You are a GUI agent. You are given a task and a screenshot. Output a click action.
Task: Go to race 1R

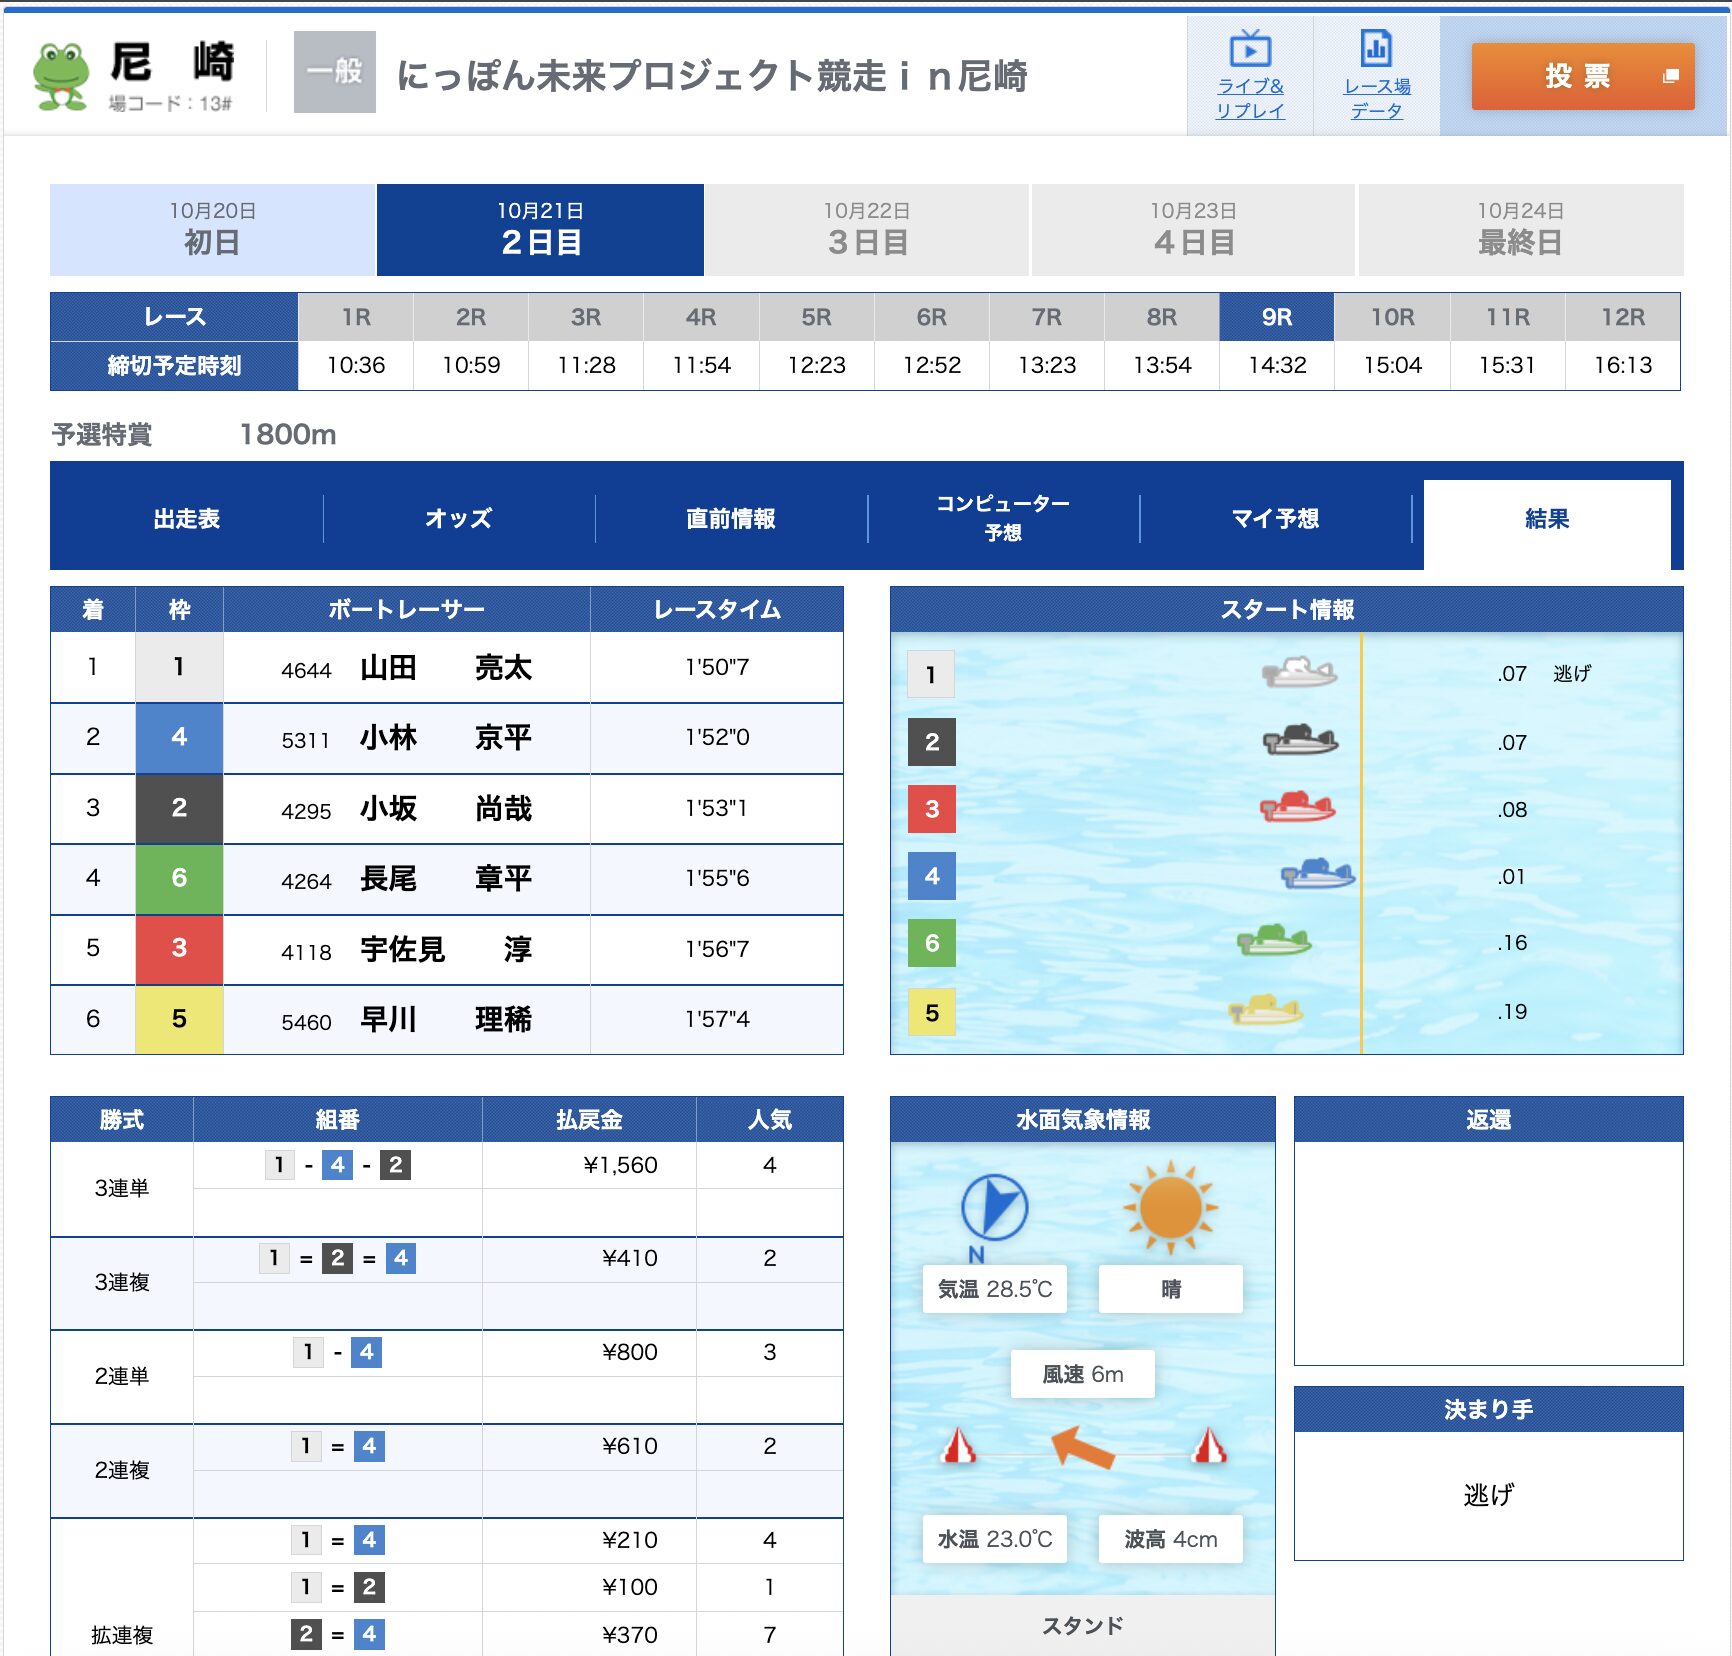point(356,318)
